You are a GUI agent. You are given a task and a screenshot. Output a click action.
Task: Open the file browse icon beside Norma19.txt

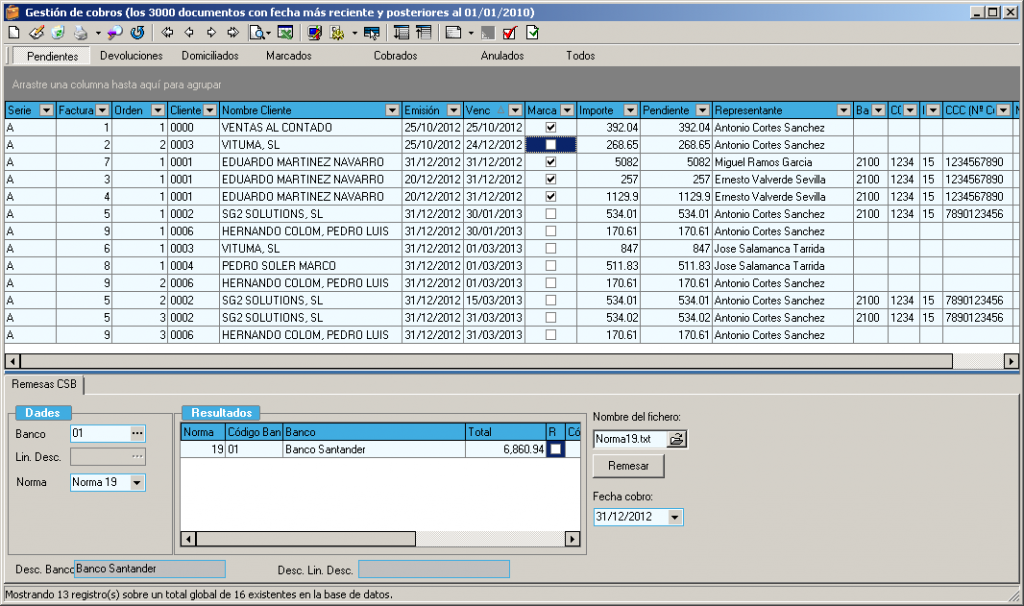click(677, 439)
